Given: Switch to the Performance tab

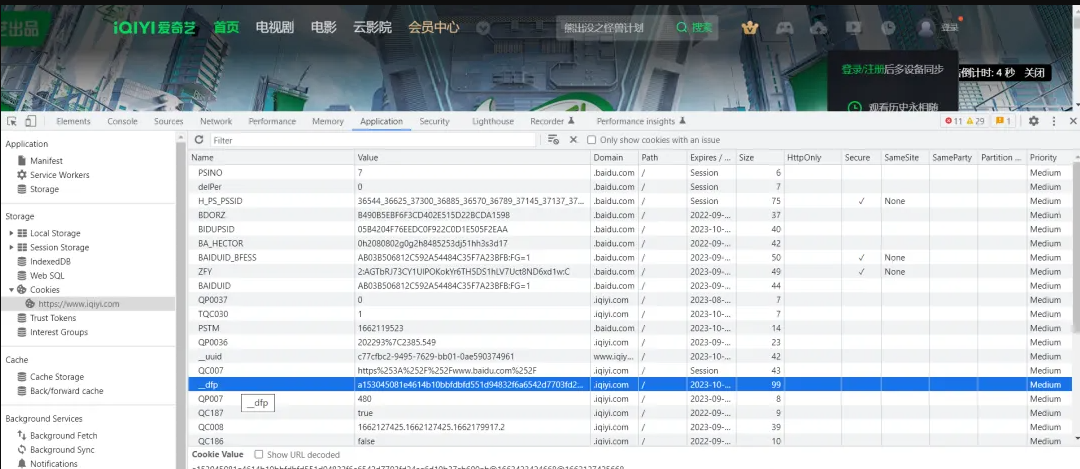Looking at the screenshot, I should pyautogui.click(x=272, y=121).
